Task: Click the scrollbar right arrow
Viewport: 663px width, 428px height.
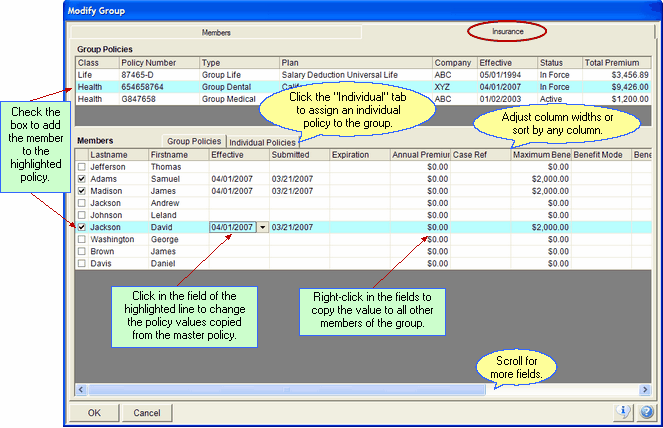Action: pyautogui.click(x=645, y=390)
